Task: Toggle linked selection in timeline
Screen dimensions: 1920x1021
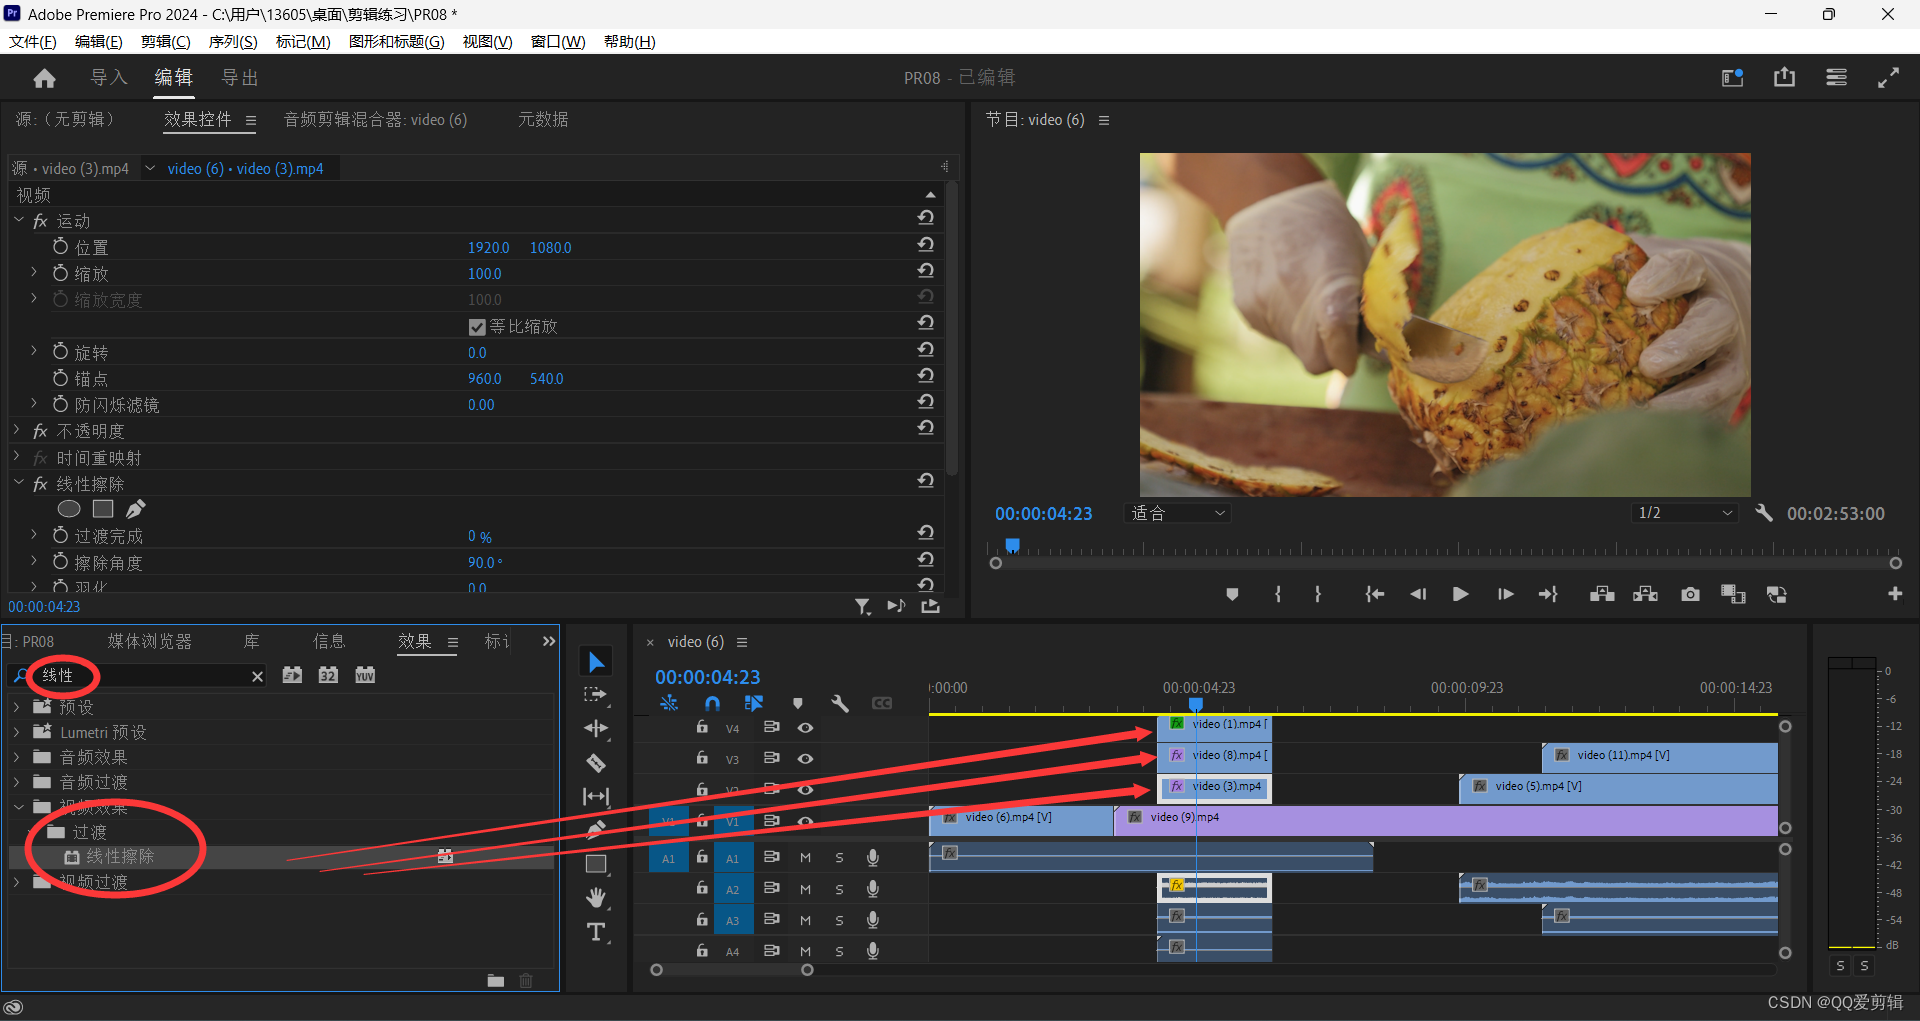Action: (x=754, y=703)
